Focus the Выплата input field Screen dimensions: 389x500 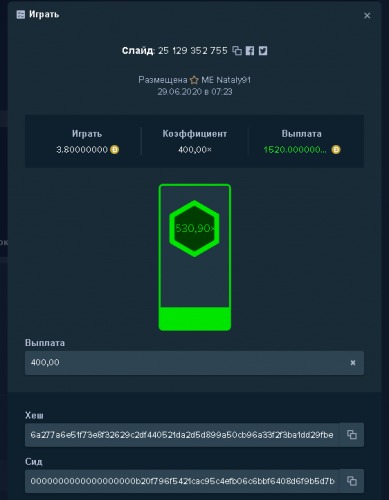[x=194, y=363]
